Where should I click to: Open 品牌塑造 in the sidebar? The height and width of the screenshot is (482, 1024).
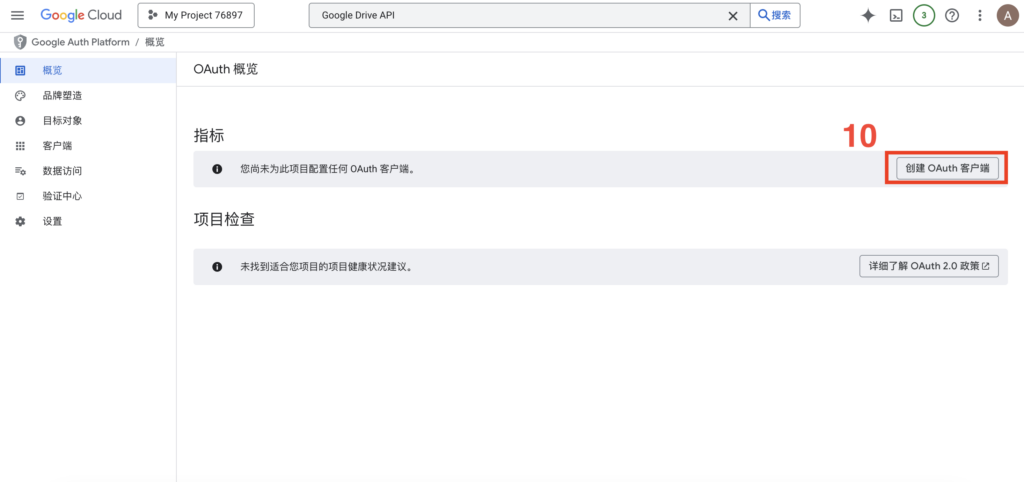[62, 95]
